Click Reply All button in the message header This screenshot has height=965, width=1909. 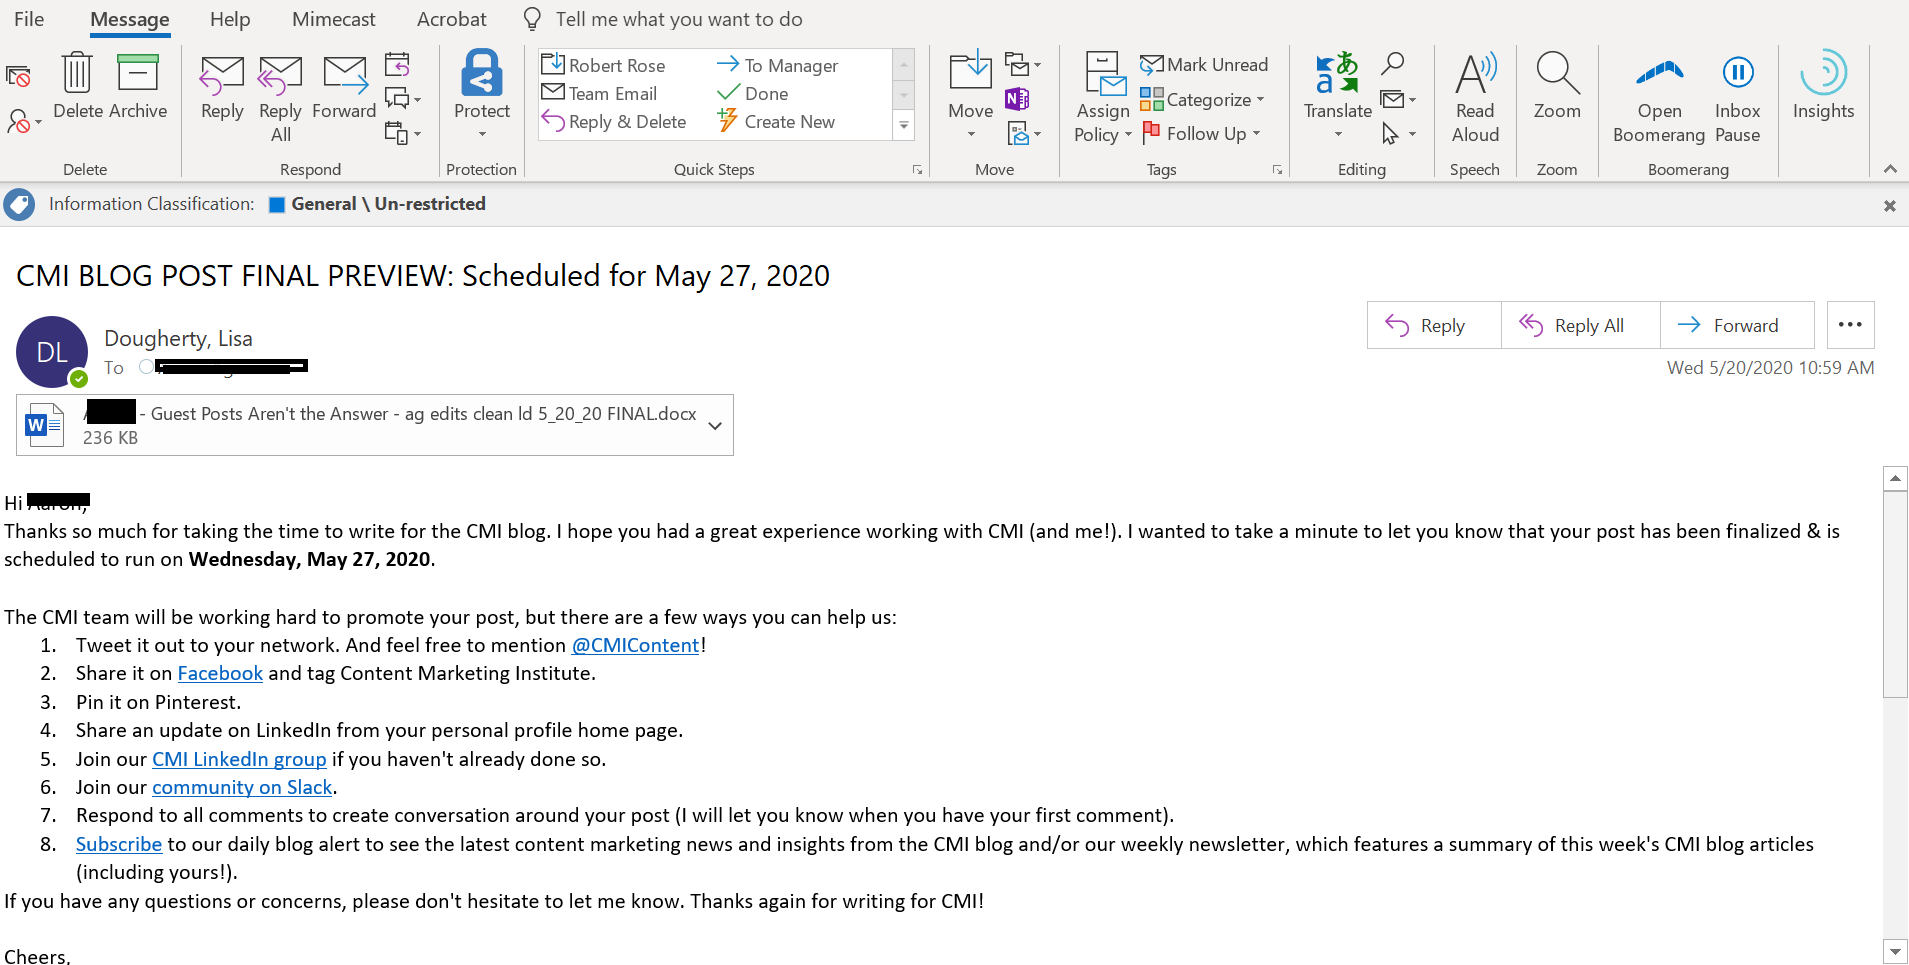pos(1581,325)
